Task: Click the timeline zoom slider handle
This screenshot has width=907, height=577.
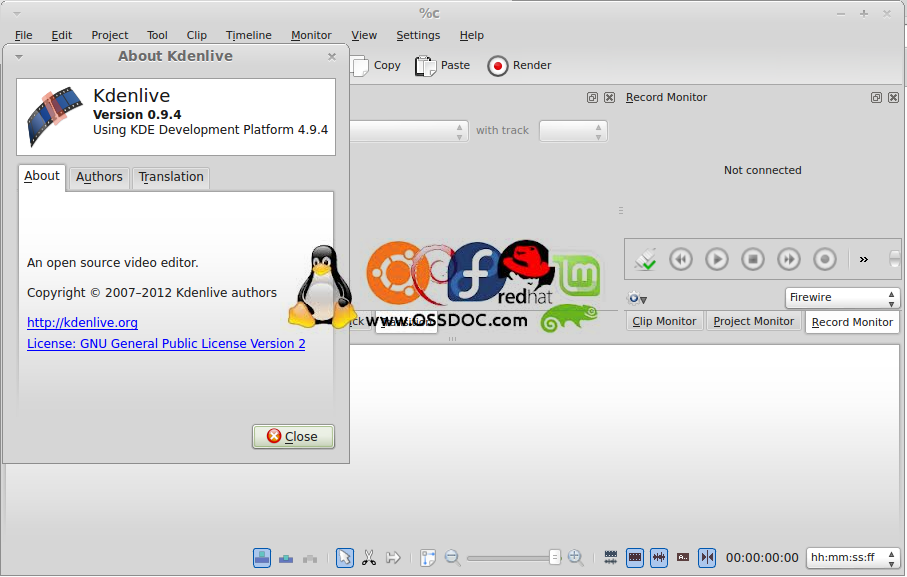Action: point(555,557)
